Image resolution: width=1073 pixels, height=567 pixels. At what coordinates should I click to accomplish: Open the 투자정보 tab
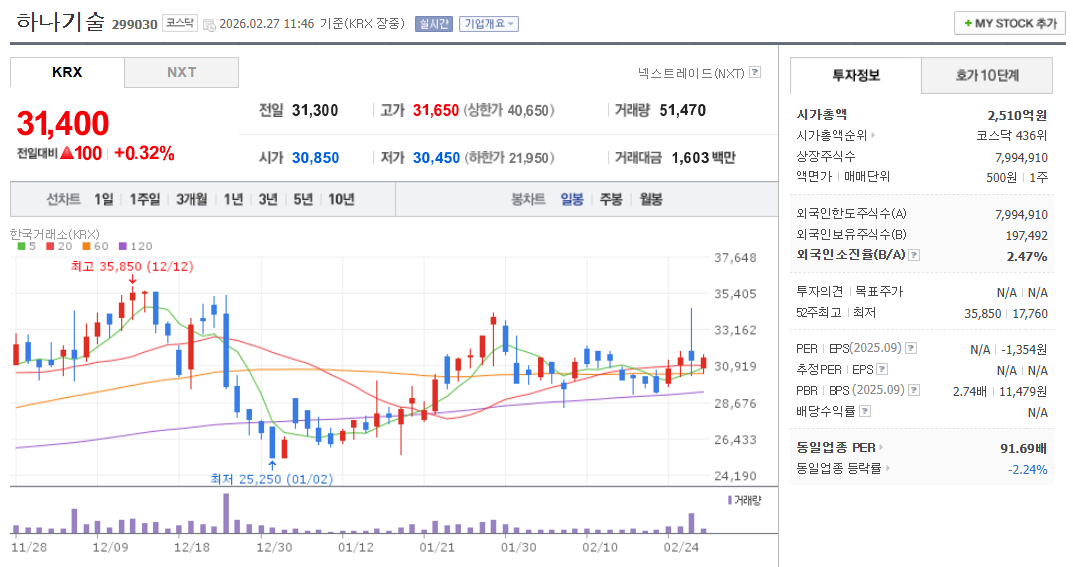click(855, 75)
